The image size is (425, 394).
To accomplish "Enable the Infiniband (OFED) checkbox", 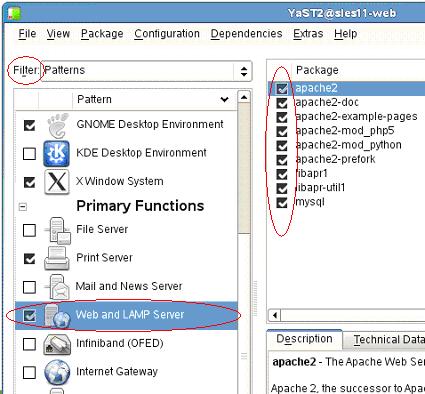I will click(x=29, y=344).
